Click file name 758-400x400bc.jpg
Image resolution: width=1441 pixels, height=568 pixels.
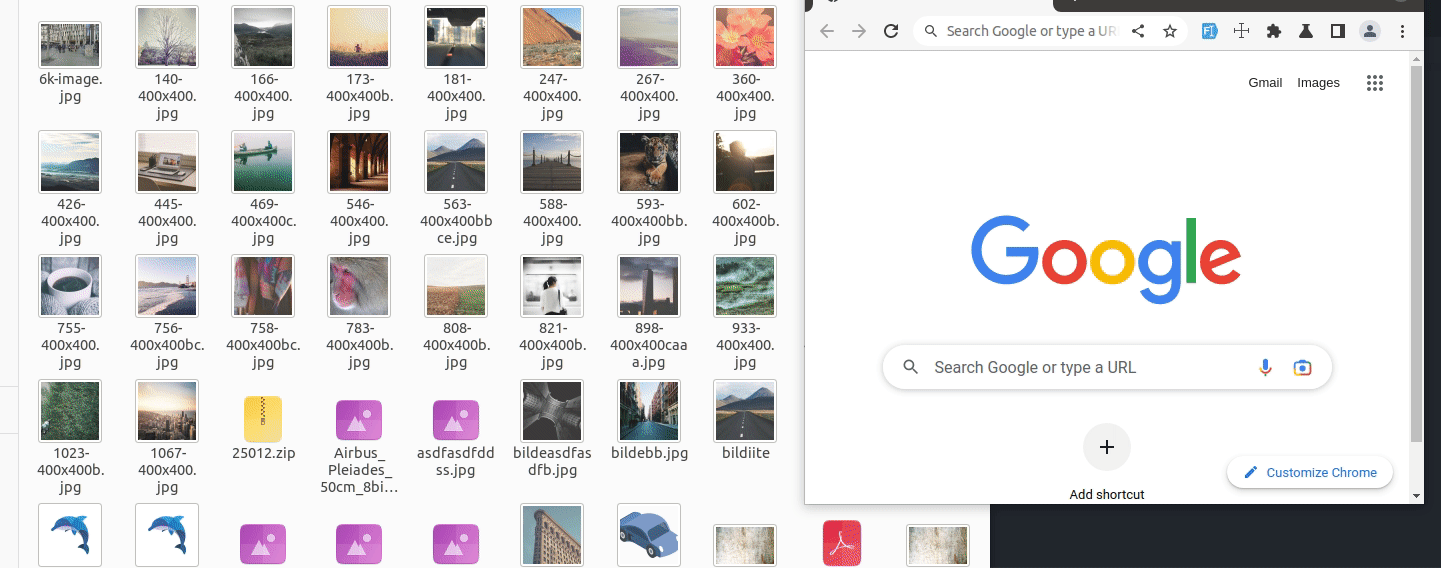click(263, 345)
